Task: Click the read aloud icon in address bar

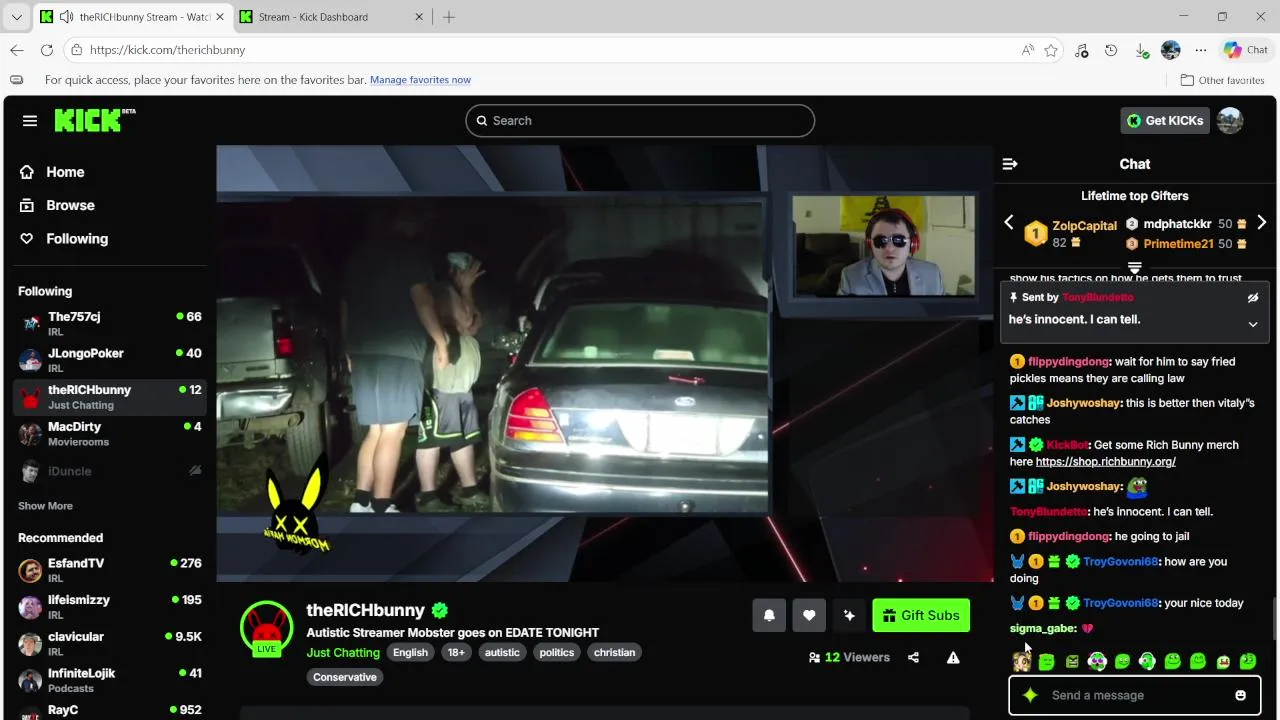Action: (1028, 50)
